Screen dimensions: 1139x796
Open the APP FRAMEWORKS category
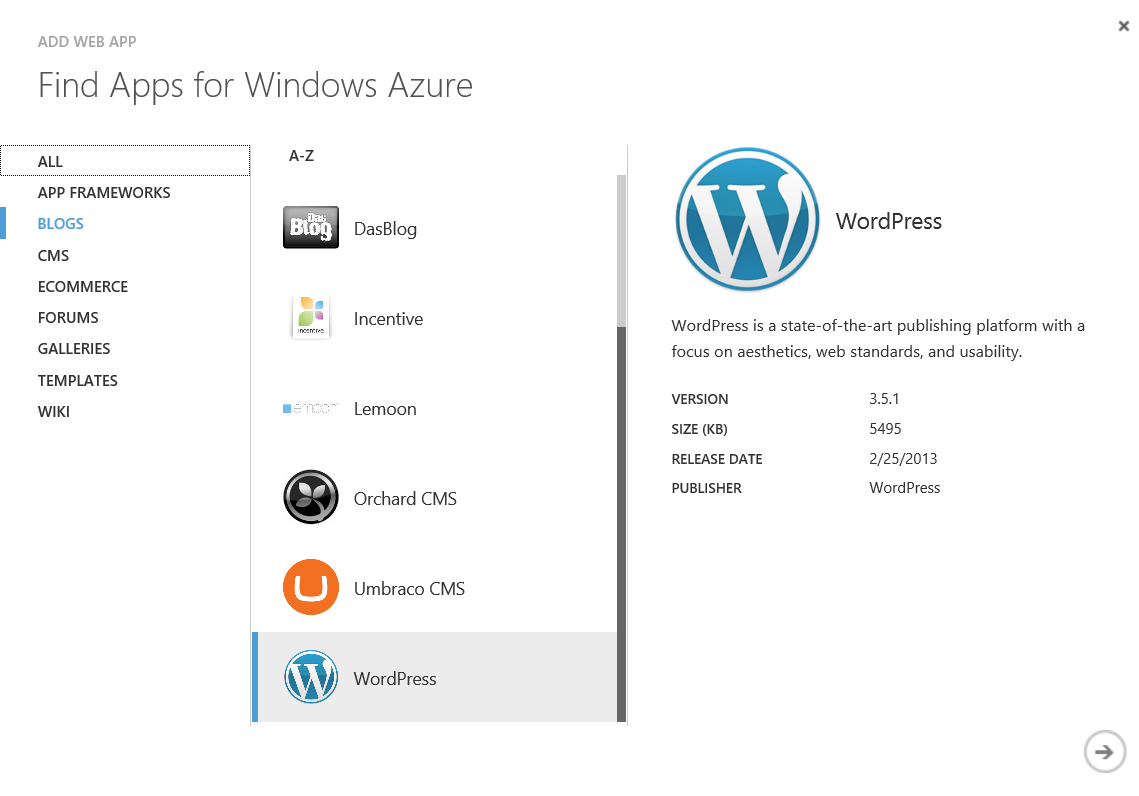[103, 192]
